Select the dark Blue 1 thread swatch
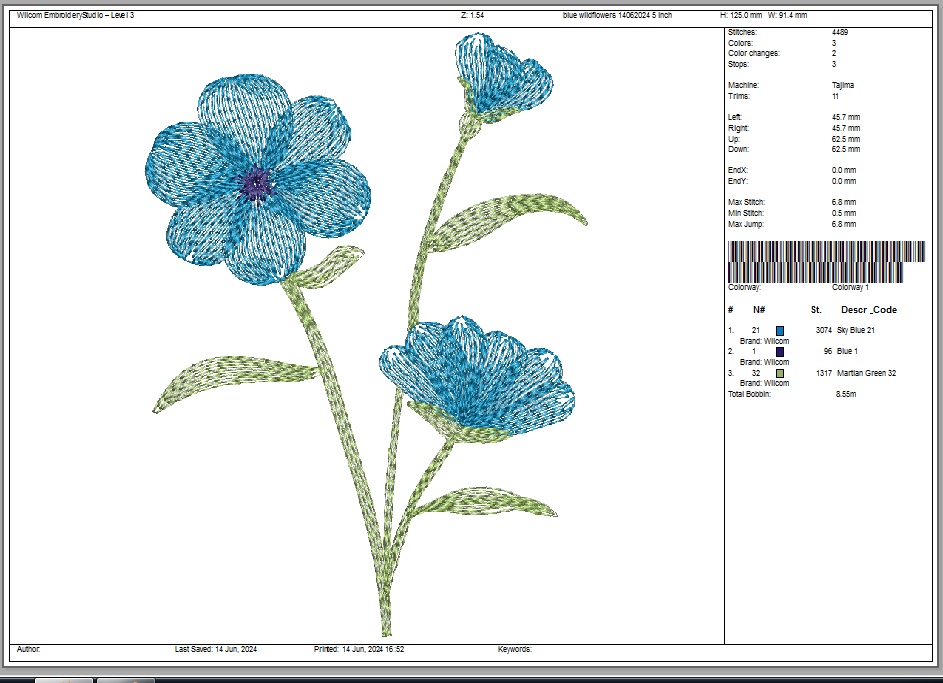 (x=780, y=352)
